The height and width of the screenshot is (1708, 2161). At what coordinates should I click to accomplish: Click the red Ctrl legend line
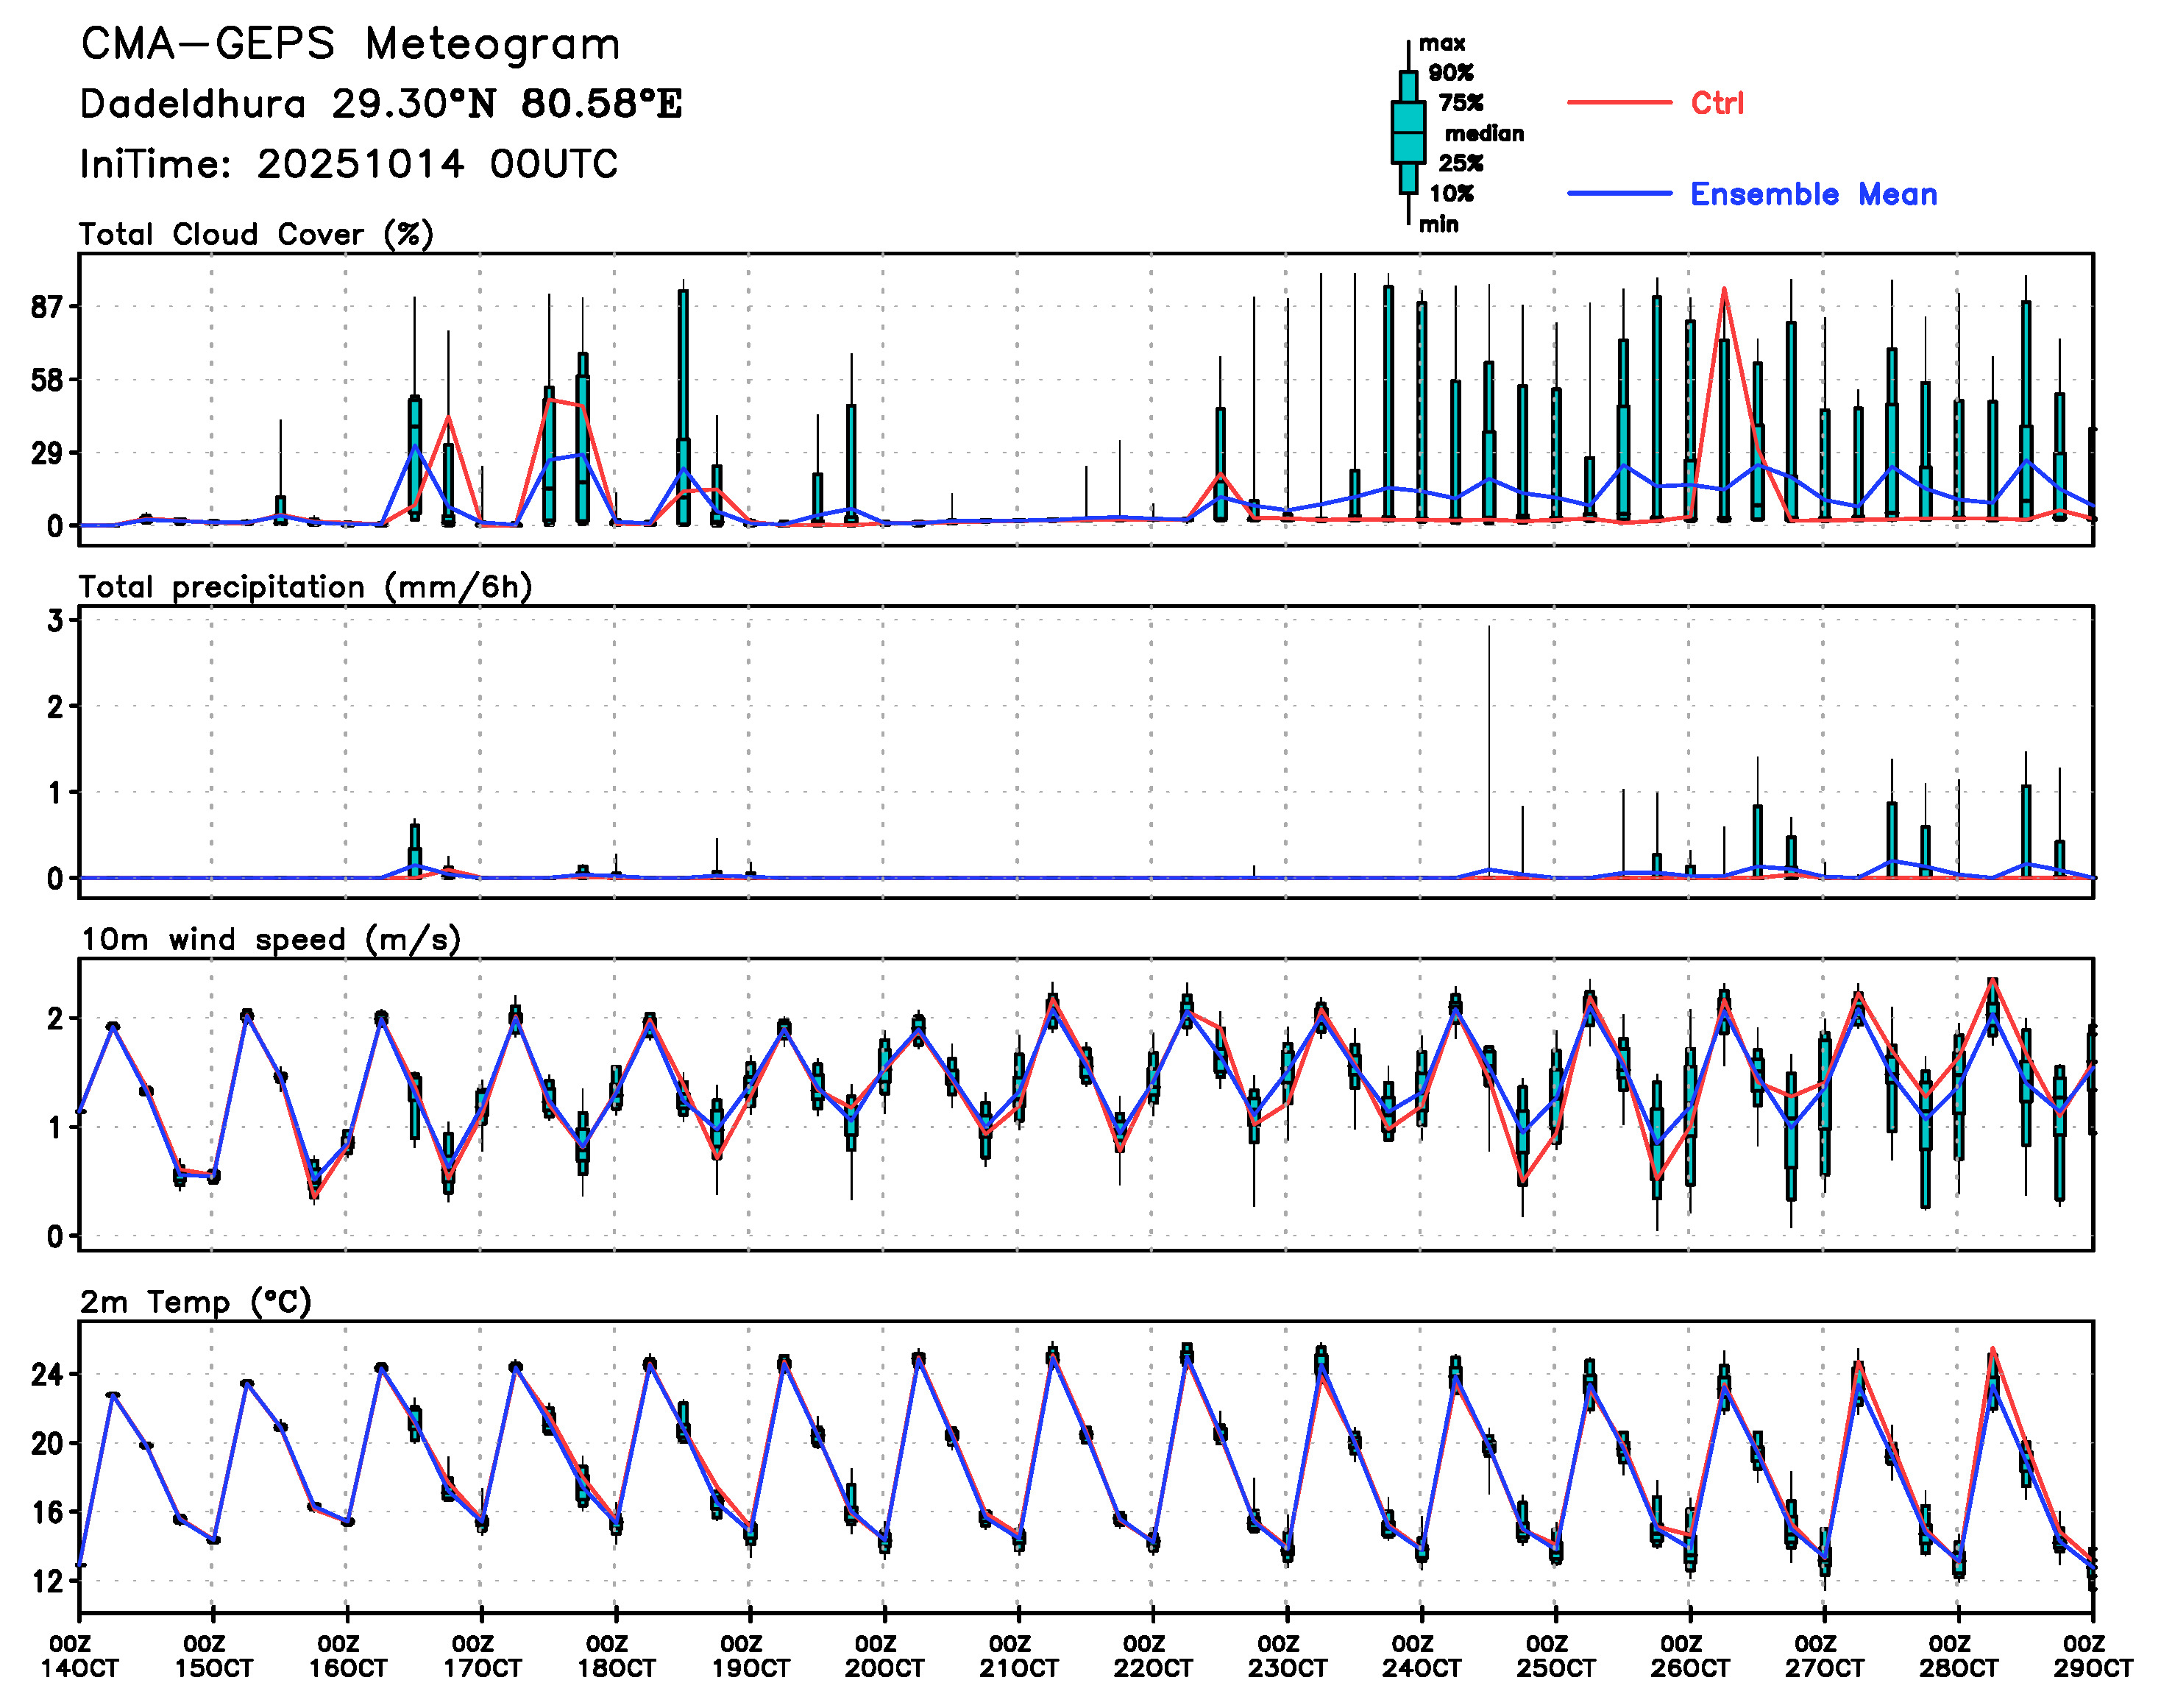click(1619, 103)
